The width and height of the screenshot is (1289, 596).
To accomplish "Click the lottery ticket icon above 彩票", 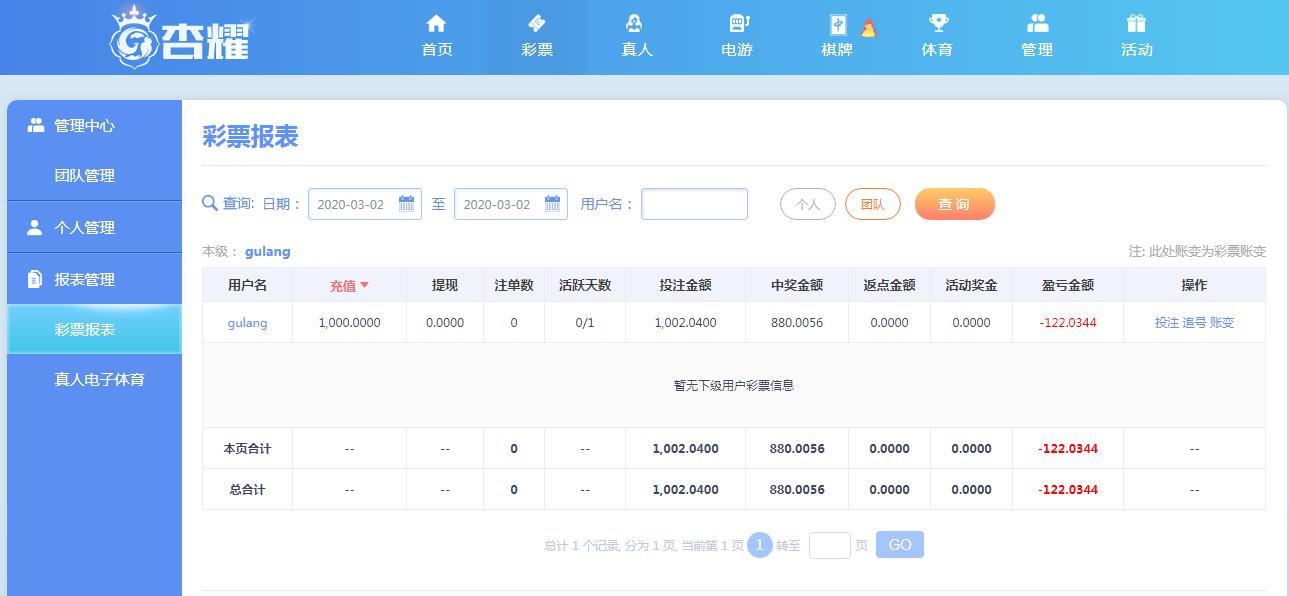I will coord(536,23).
